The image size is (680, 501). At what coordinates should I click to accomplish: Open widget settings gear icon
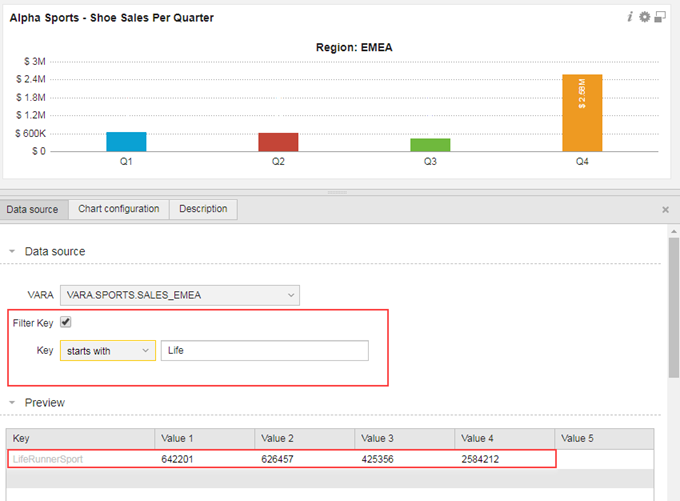645,17
